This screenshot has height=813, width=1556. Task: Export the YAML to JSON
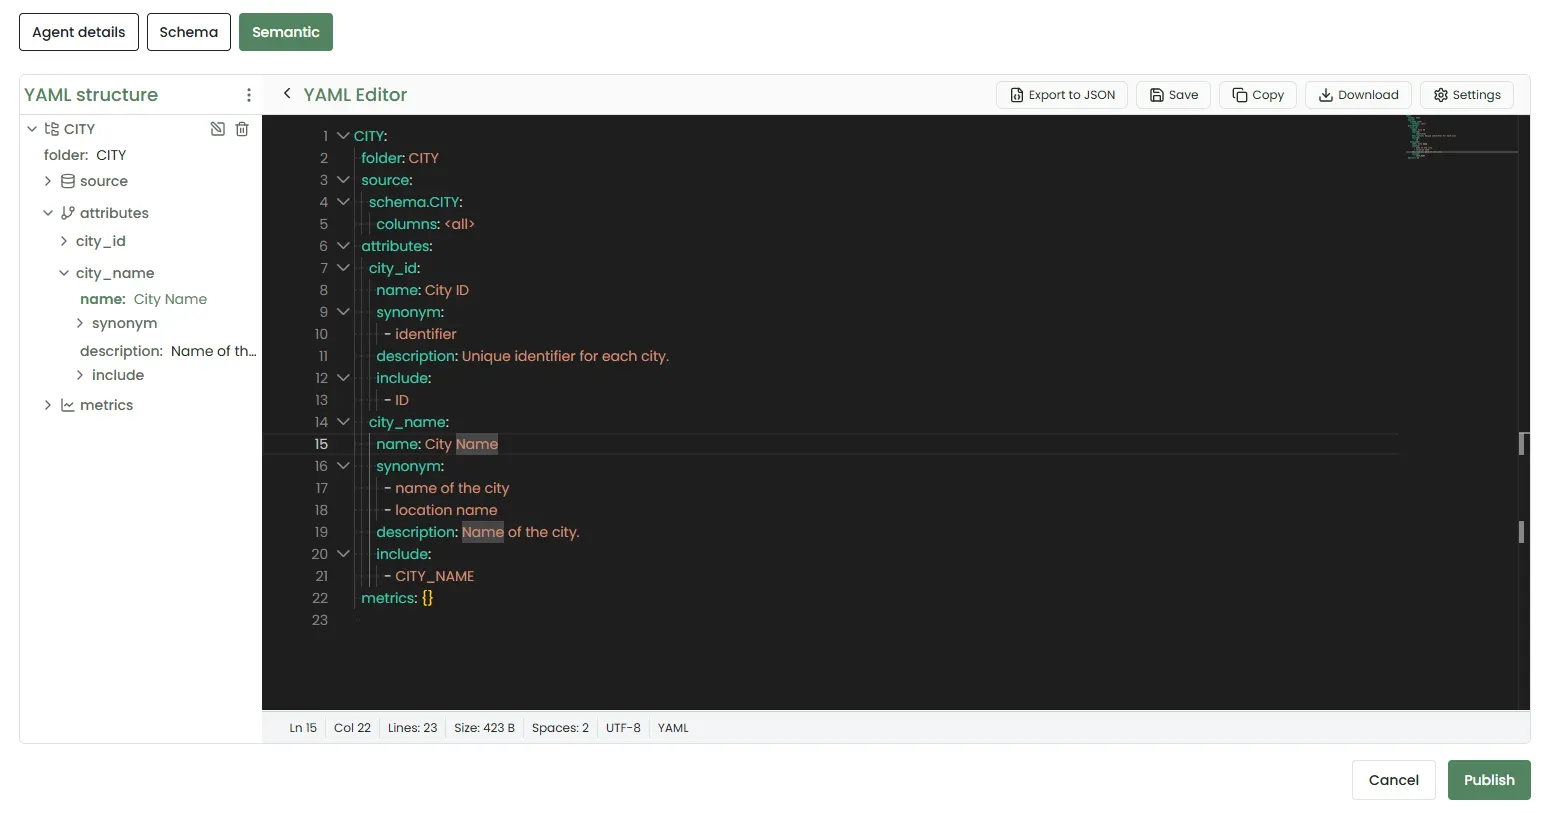click(x=1062, y=95)
